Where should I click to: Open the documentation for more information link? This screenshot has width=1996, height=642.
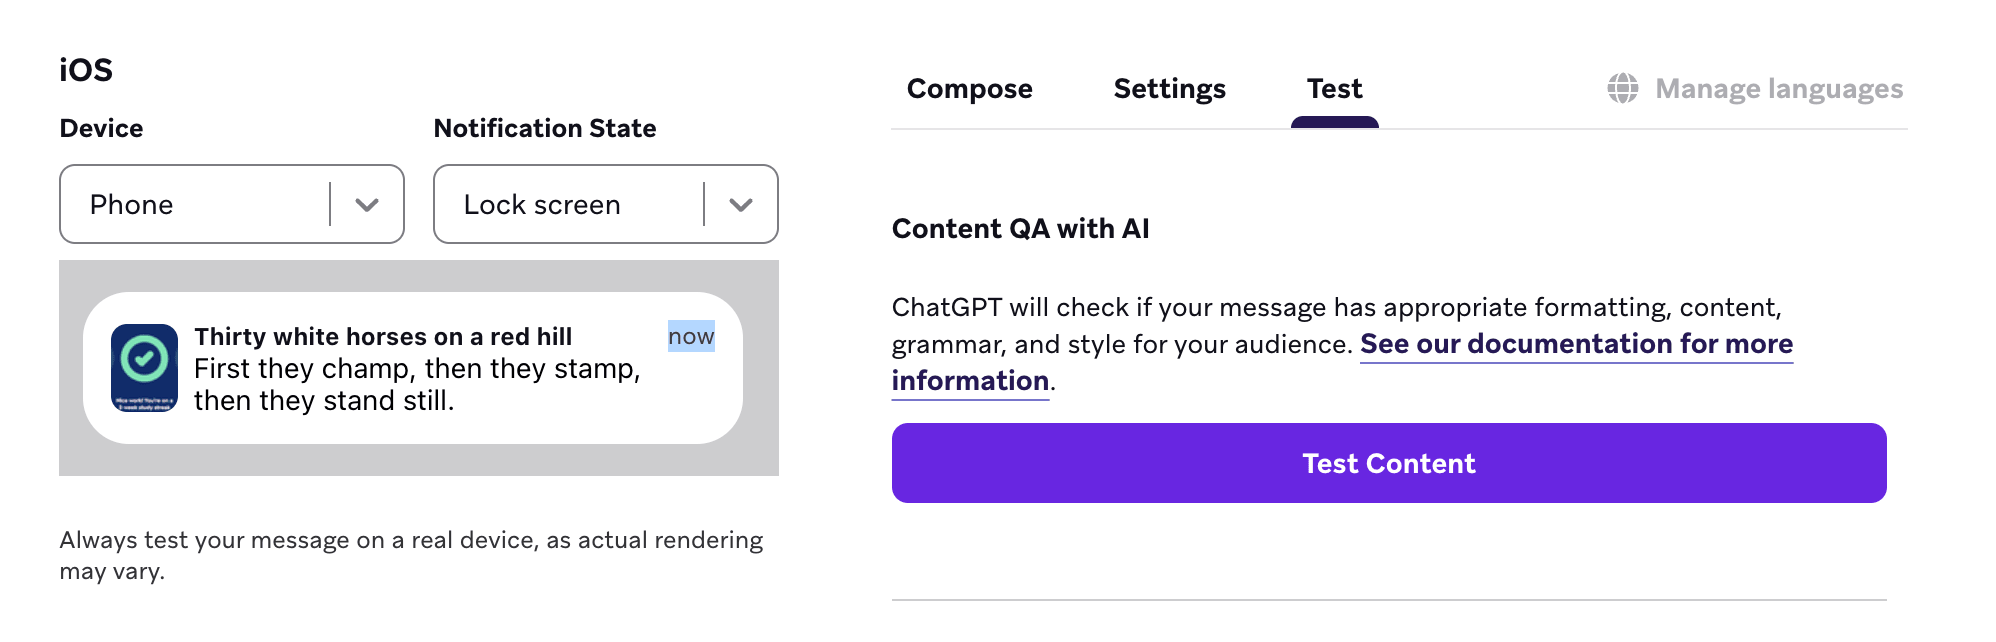1576,344
